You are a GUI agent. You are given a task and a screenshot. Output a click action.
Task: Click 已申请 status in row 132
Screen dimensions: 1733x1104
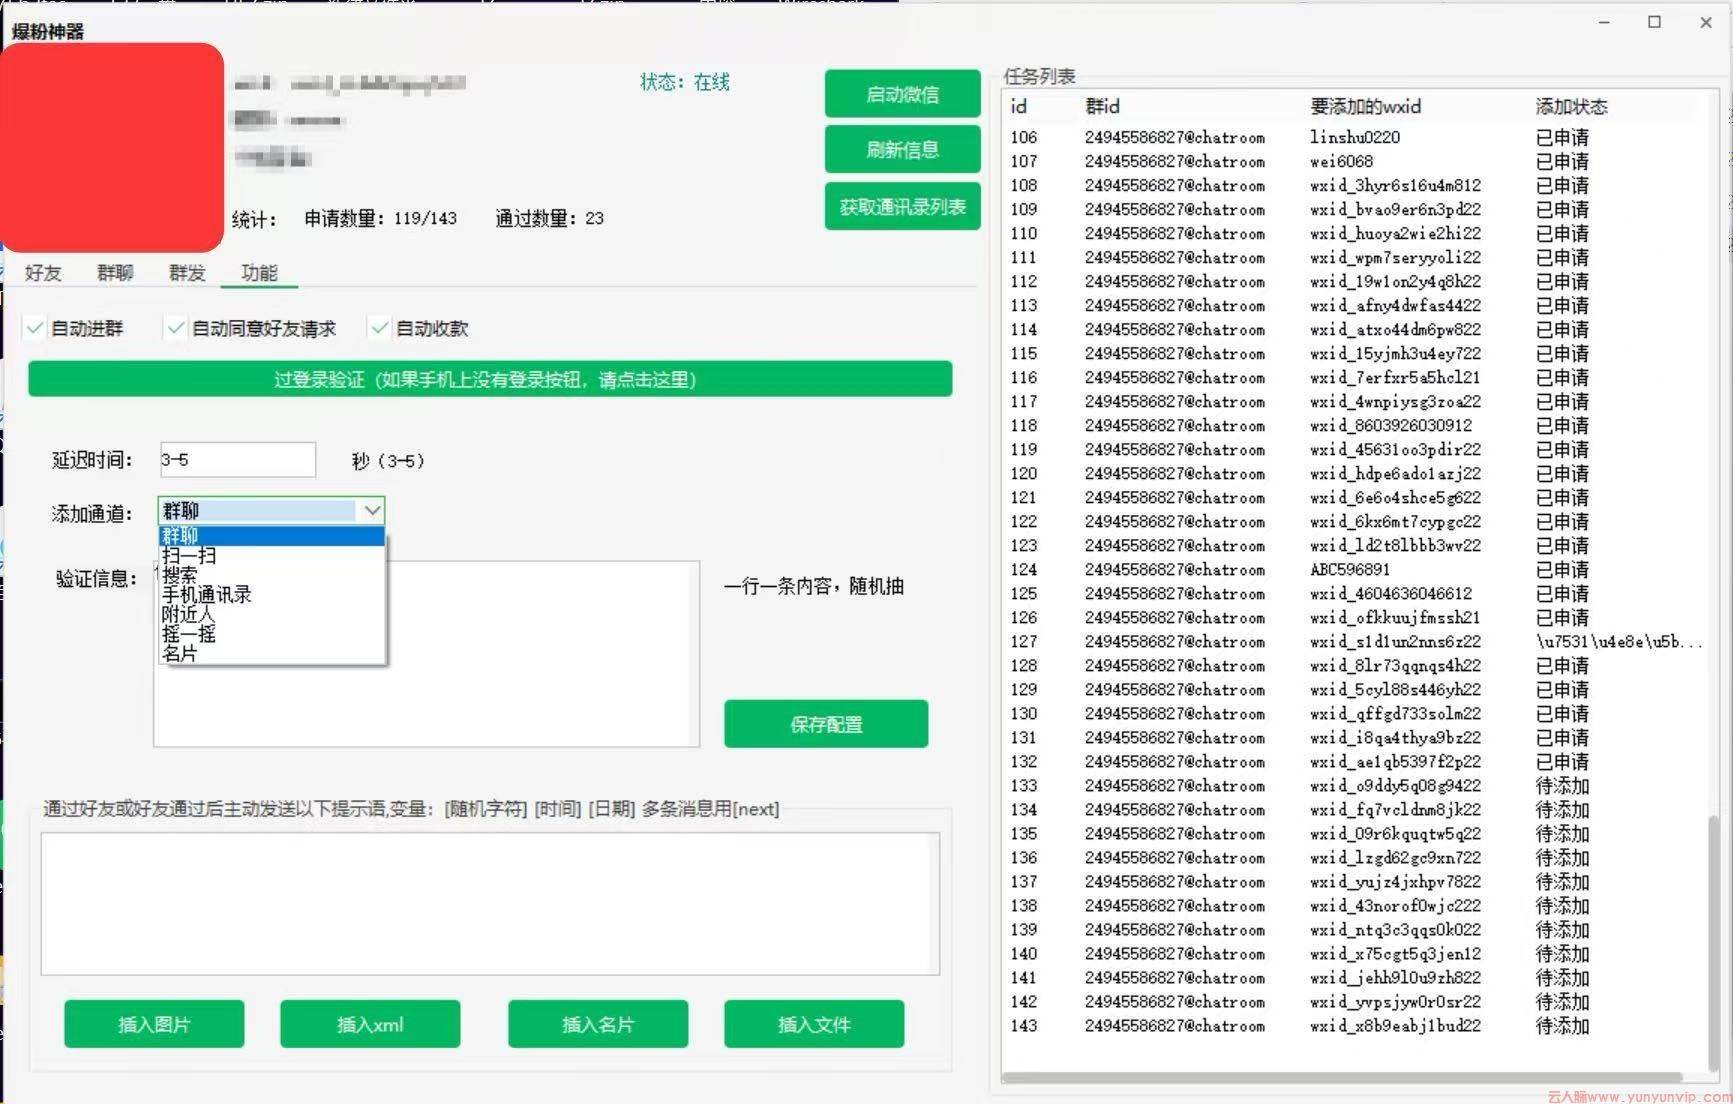pyautogui.click(x=1562, y=761)
